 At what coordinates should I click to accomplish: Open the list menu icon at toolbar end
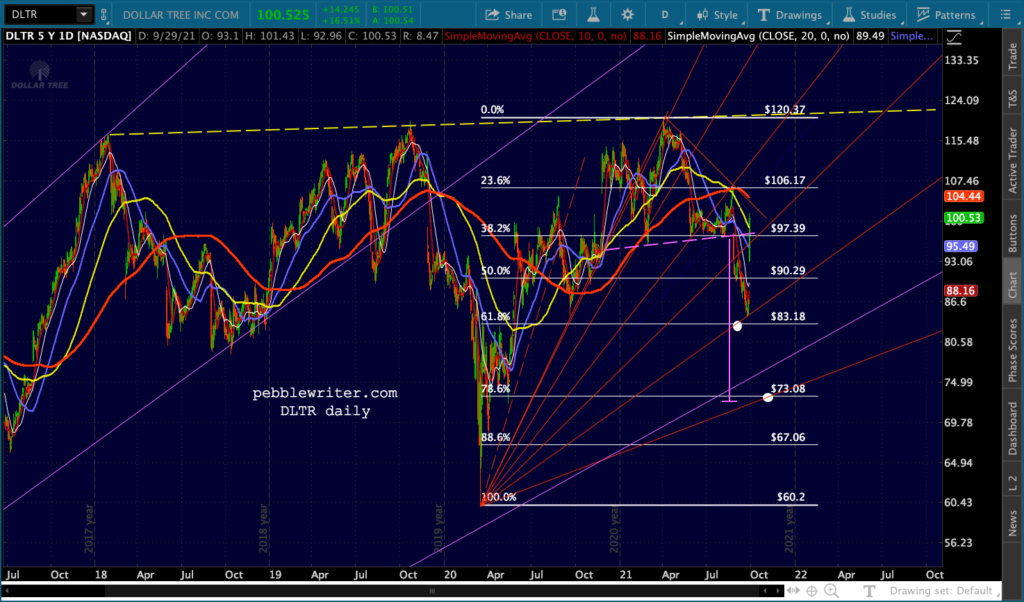point(1006,14)
